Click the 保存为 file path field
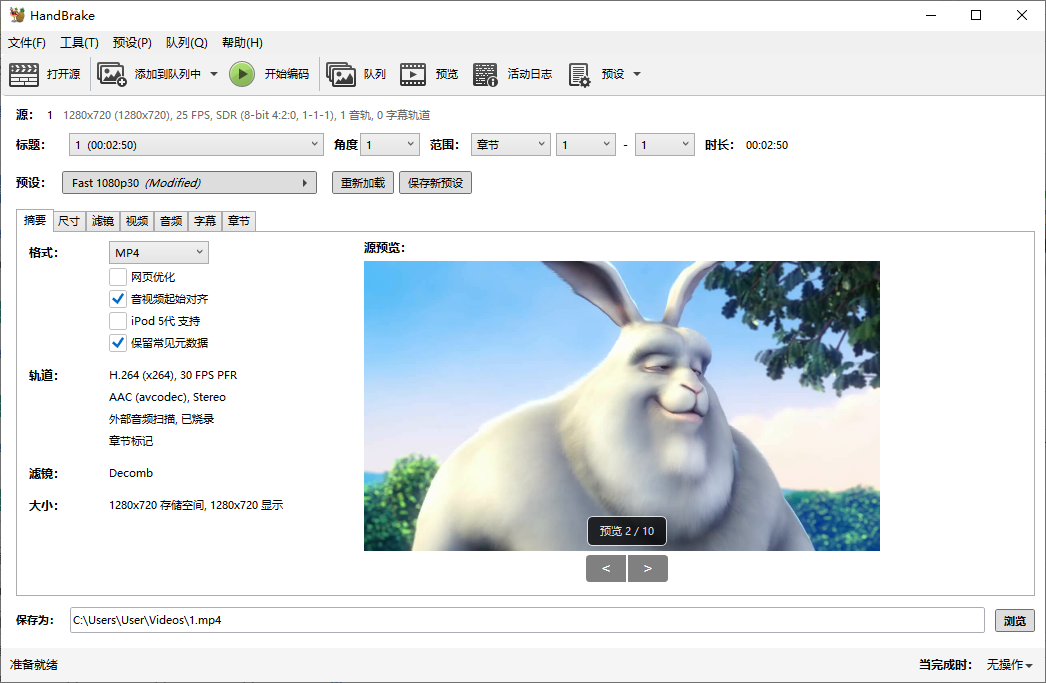Image resolution: width=1046 pixels, height=683 pixels. [527, 620]
